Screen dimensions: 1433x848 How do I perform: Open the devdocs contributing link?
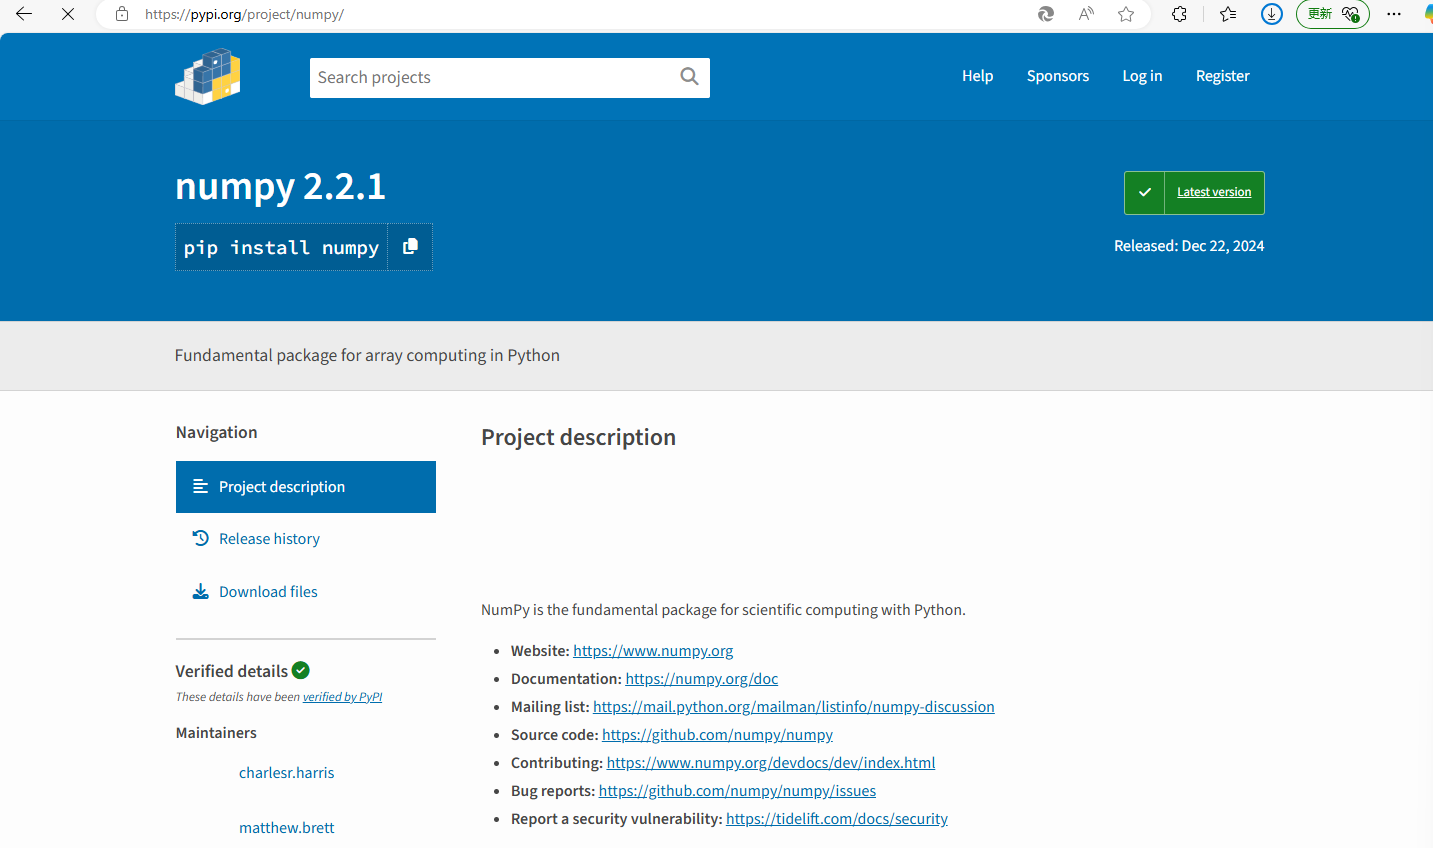tap(771, 763)
